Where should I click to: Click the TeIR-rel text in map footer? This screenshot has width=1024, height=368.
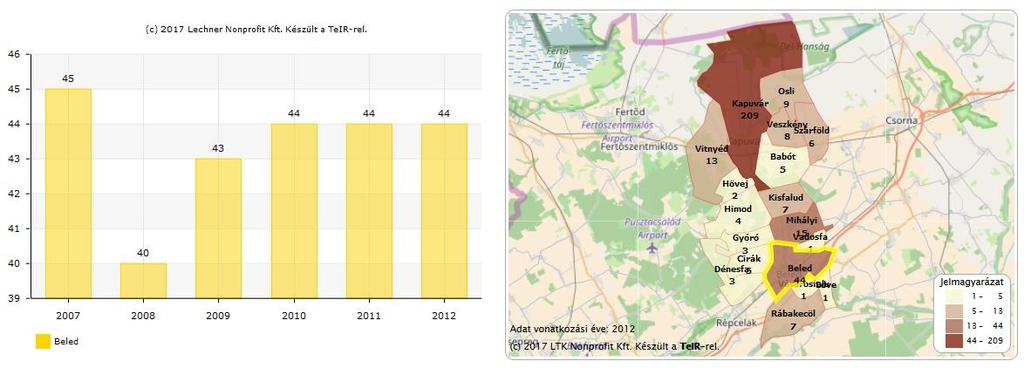click(699, 346)
